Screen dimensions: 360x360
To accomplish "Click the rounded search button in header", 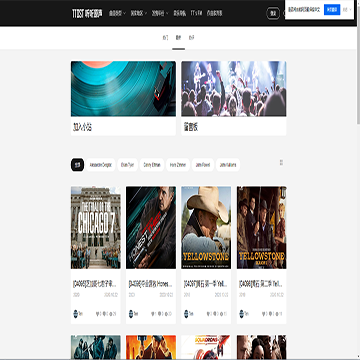I will tap(273, 13).
